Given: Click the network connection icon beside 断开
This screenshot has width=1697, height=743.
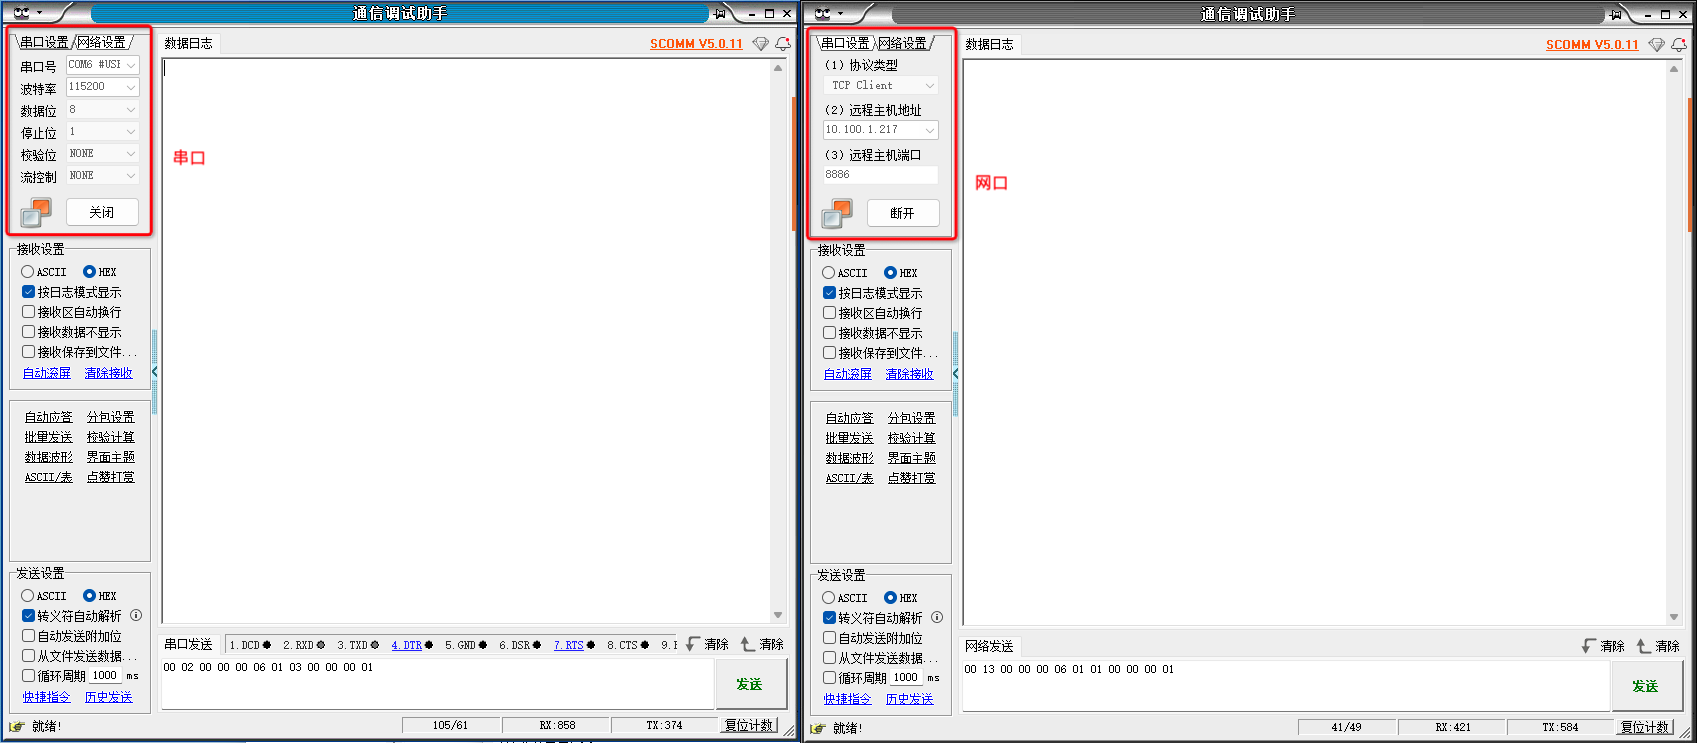Looking at the screenshot, I should pyautogui.click(x=837, y=213).
